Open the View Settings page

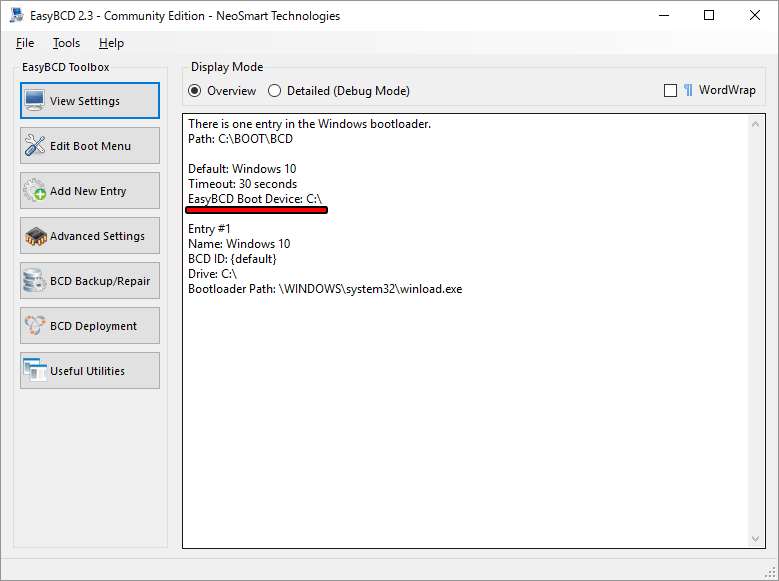[x=90, y=100]
